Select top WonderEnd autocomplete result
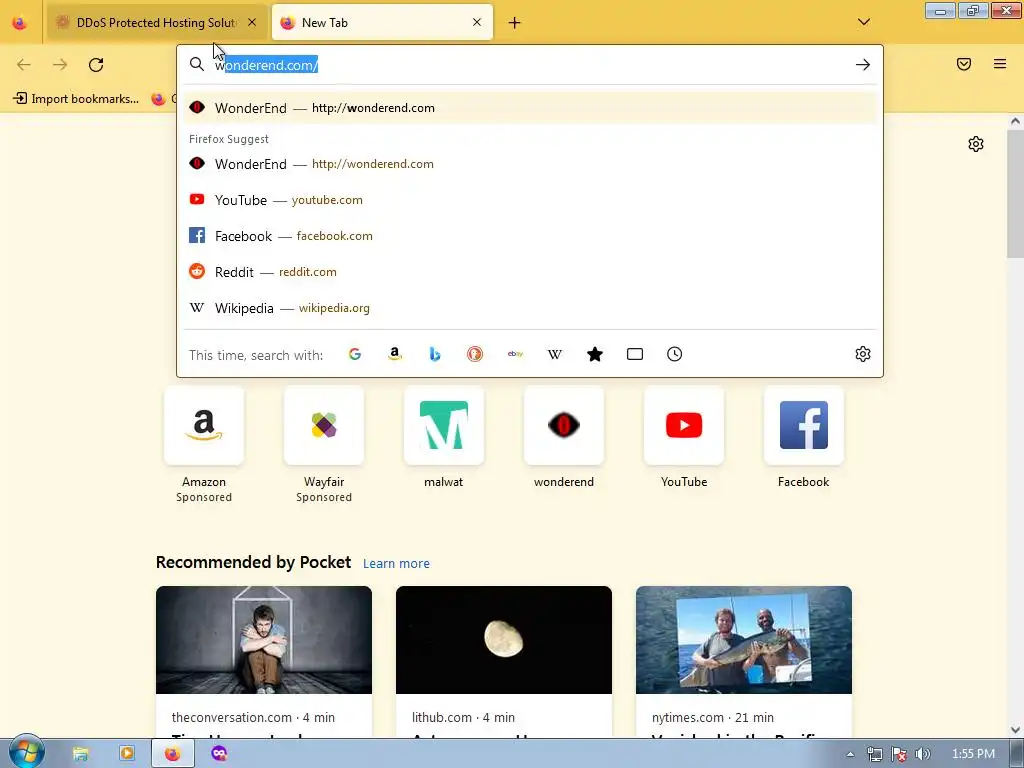 pos(530,108)
